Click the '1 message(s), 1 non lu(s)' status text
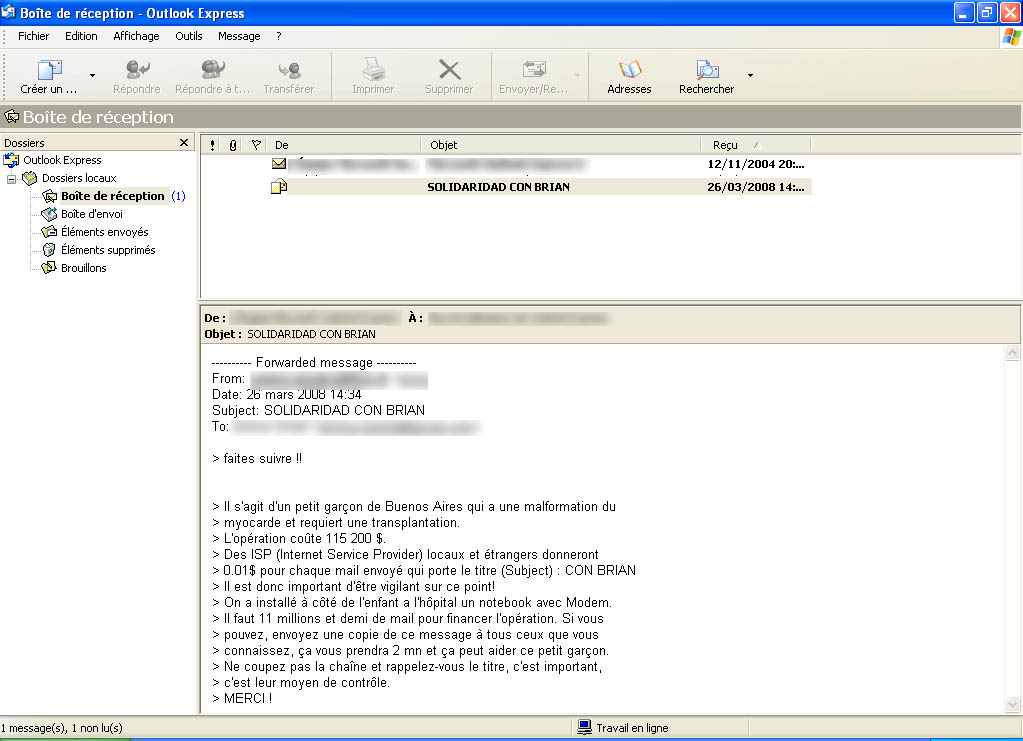This screenshot has height=741, width=1023. (x=62, y=728)
